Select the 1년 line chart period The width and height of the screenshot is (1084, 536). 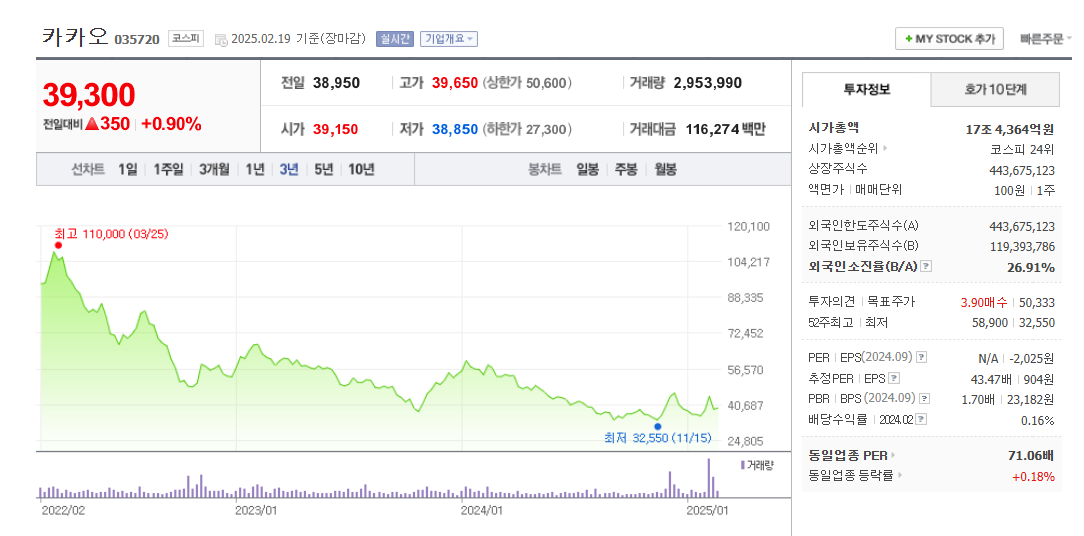click(255, 169)
